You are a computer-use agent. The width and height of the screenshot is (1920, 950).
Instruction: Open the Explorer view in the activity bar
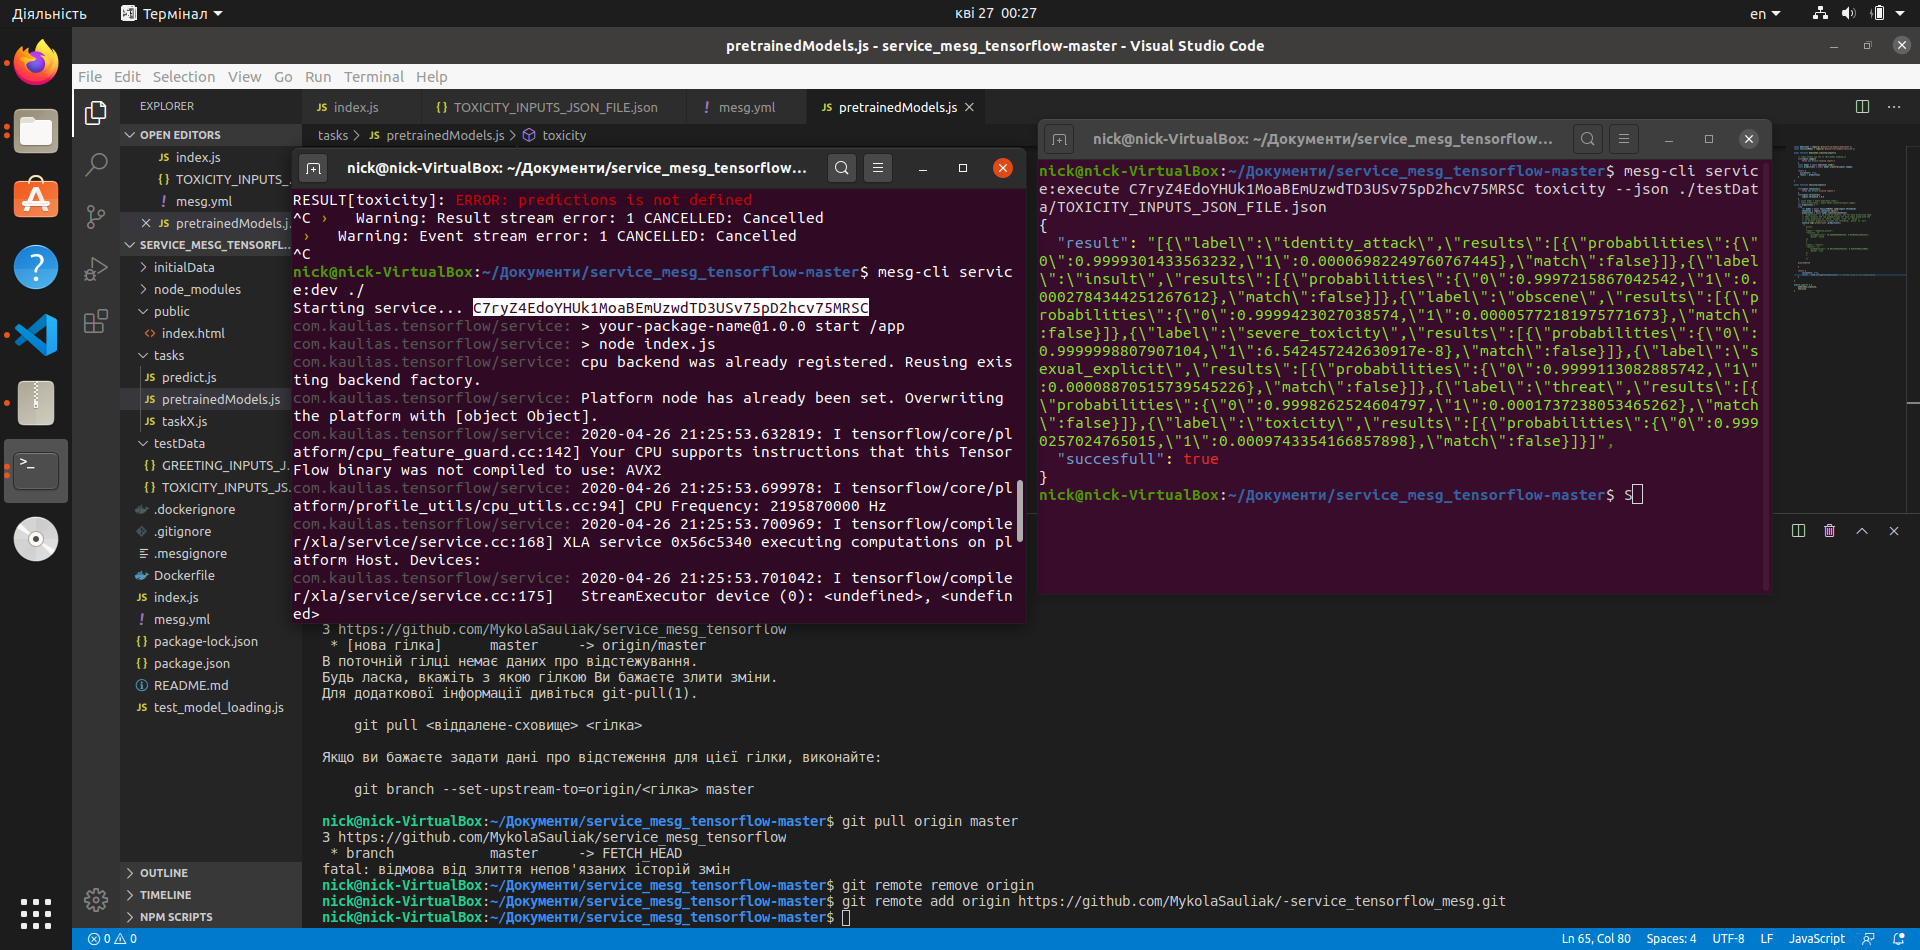[x=96, y=113]
